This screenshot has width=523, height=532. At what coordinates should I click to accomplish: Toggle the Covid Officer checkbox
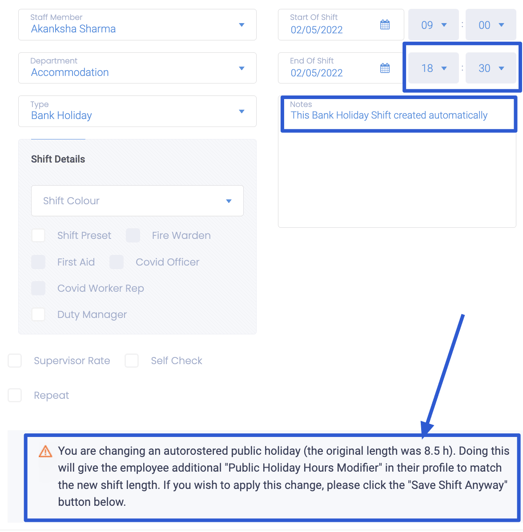(x=116, y=262)
